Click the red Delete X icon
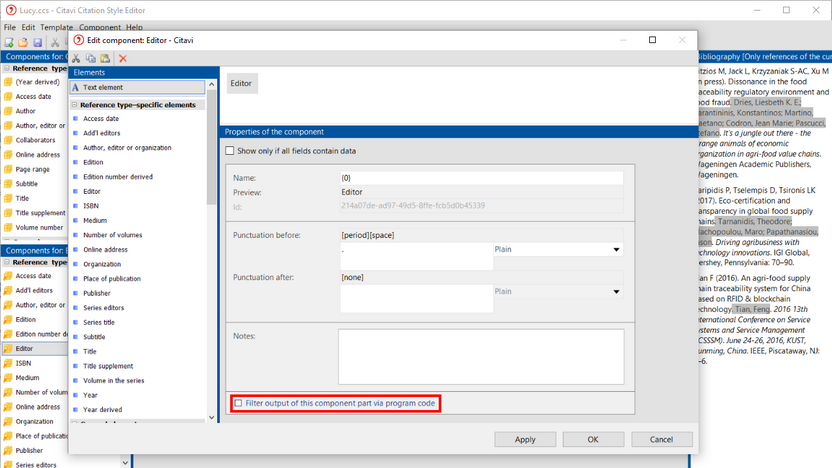Viewport: 832px width, 468px height. pyautogui.click(x=123, y=58)
